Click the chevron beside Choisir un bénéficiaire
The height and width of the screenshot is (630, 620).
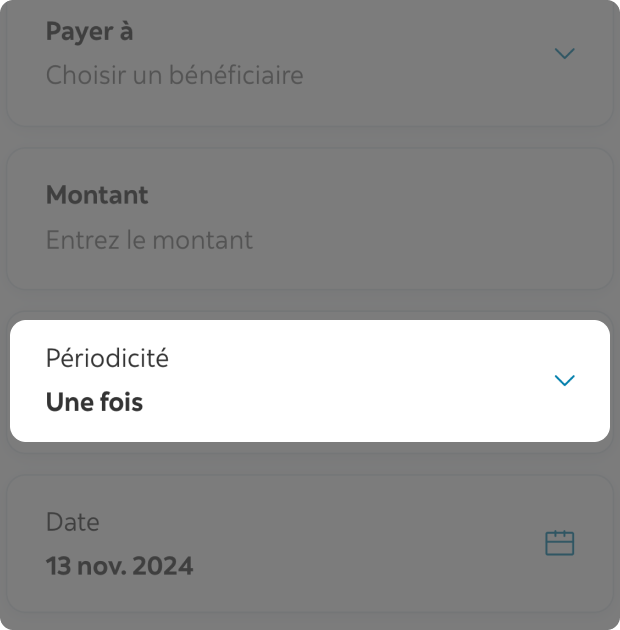point(565,53)
